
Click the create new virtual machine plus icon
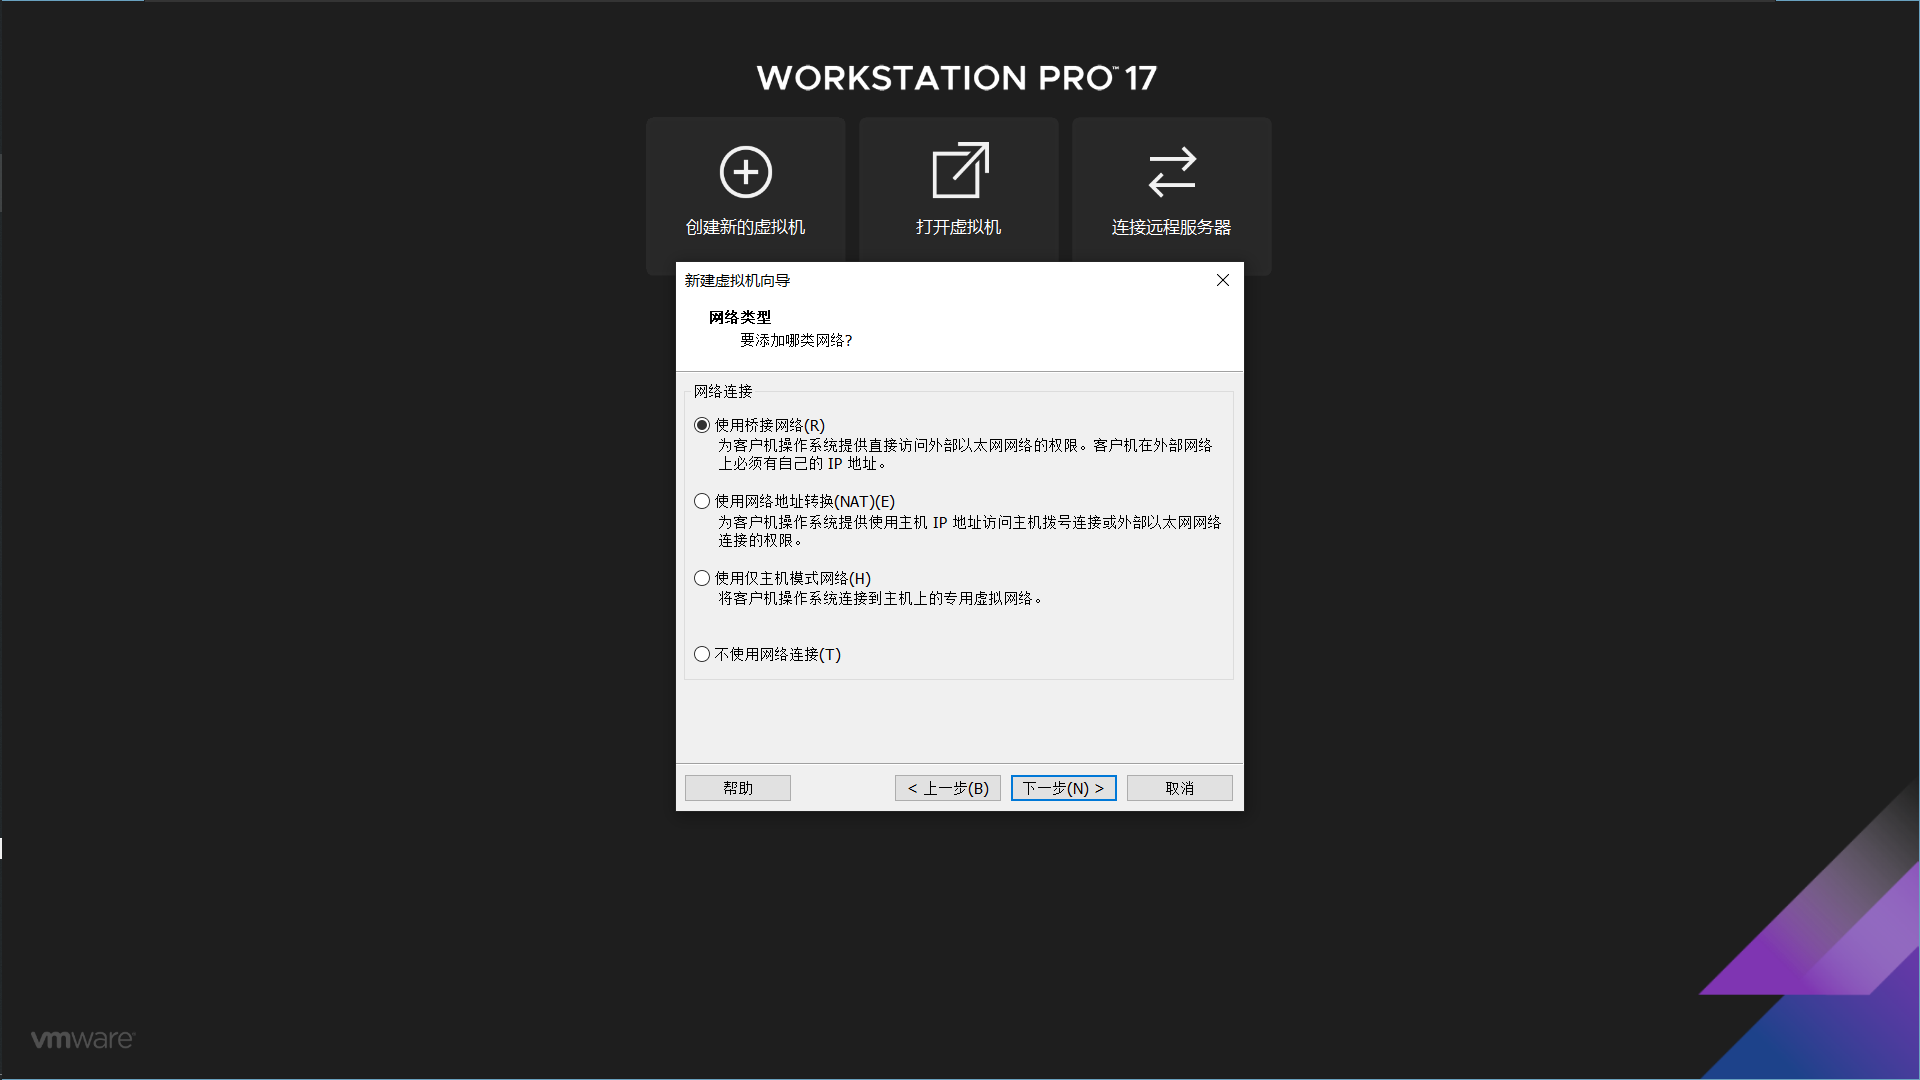[x=746, y=172]
